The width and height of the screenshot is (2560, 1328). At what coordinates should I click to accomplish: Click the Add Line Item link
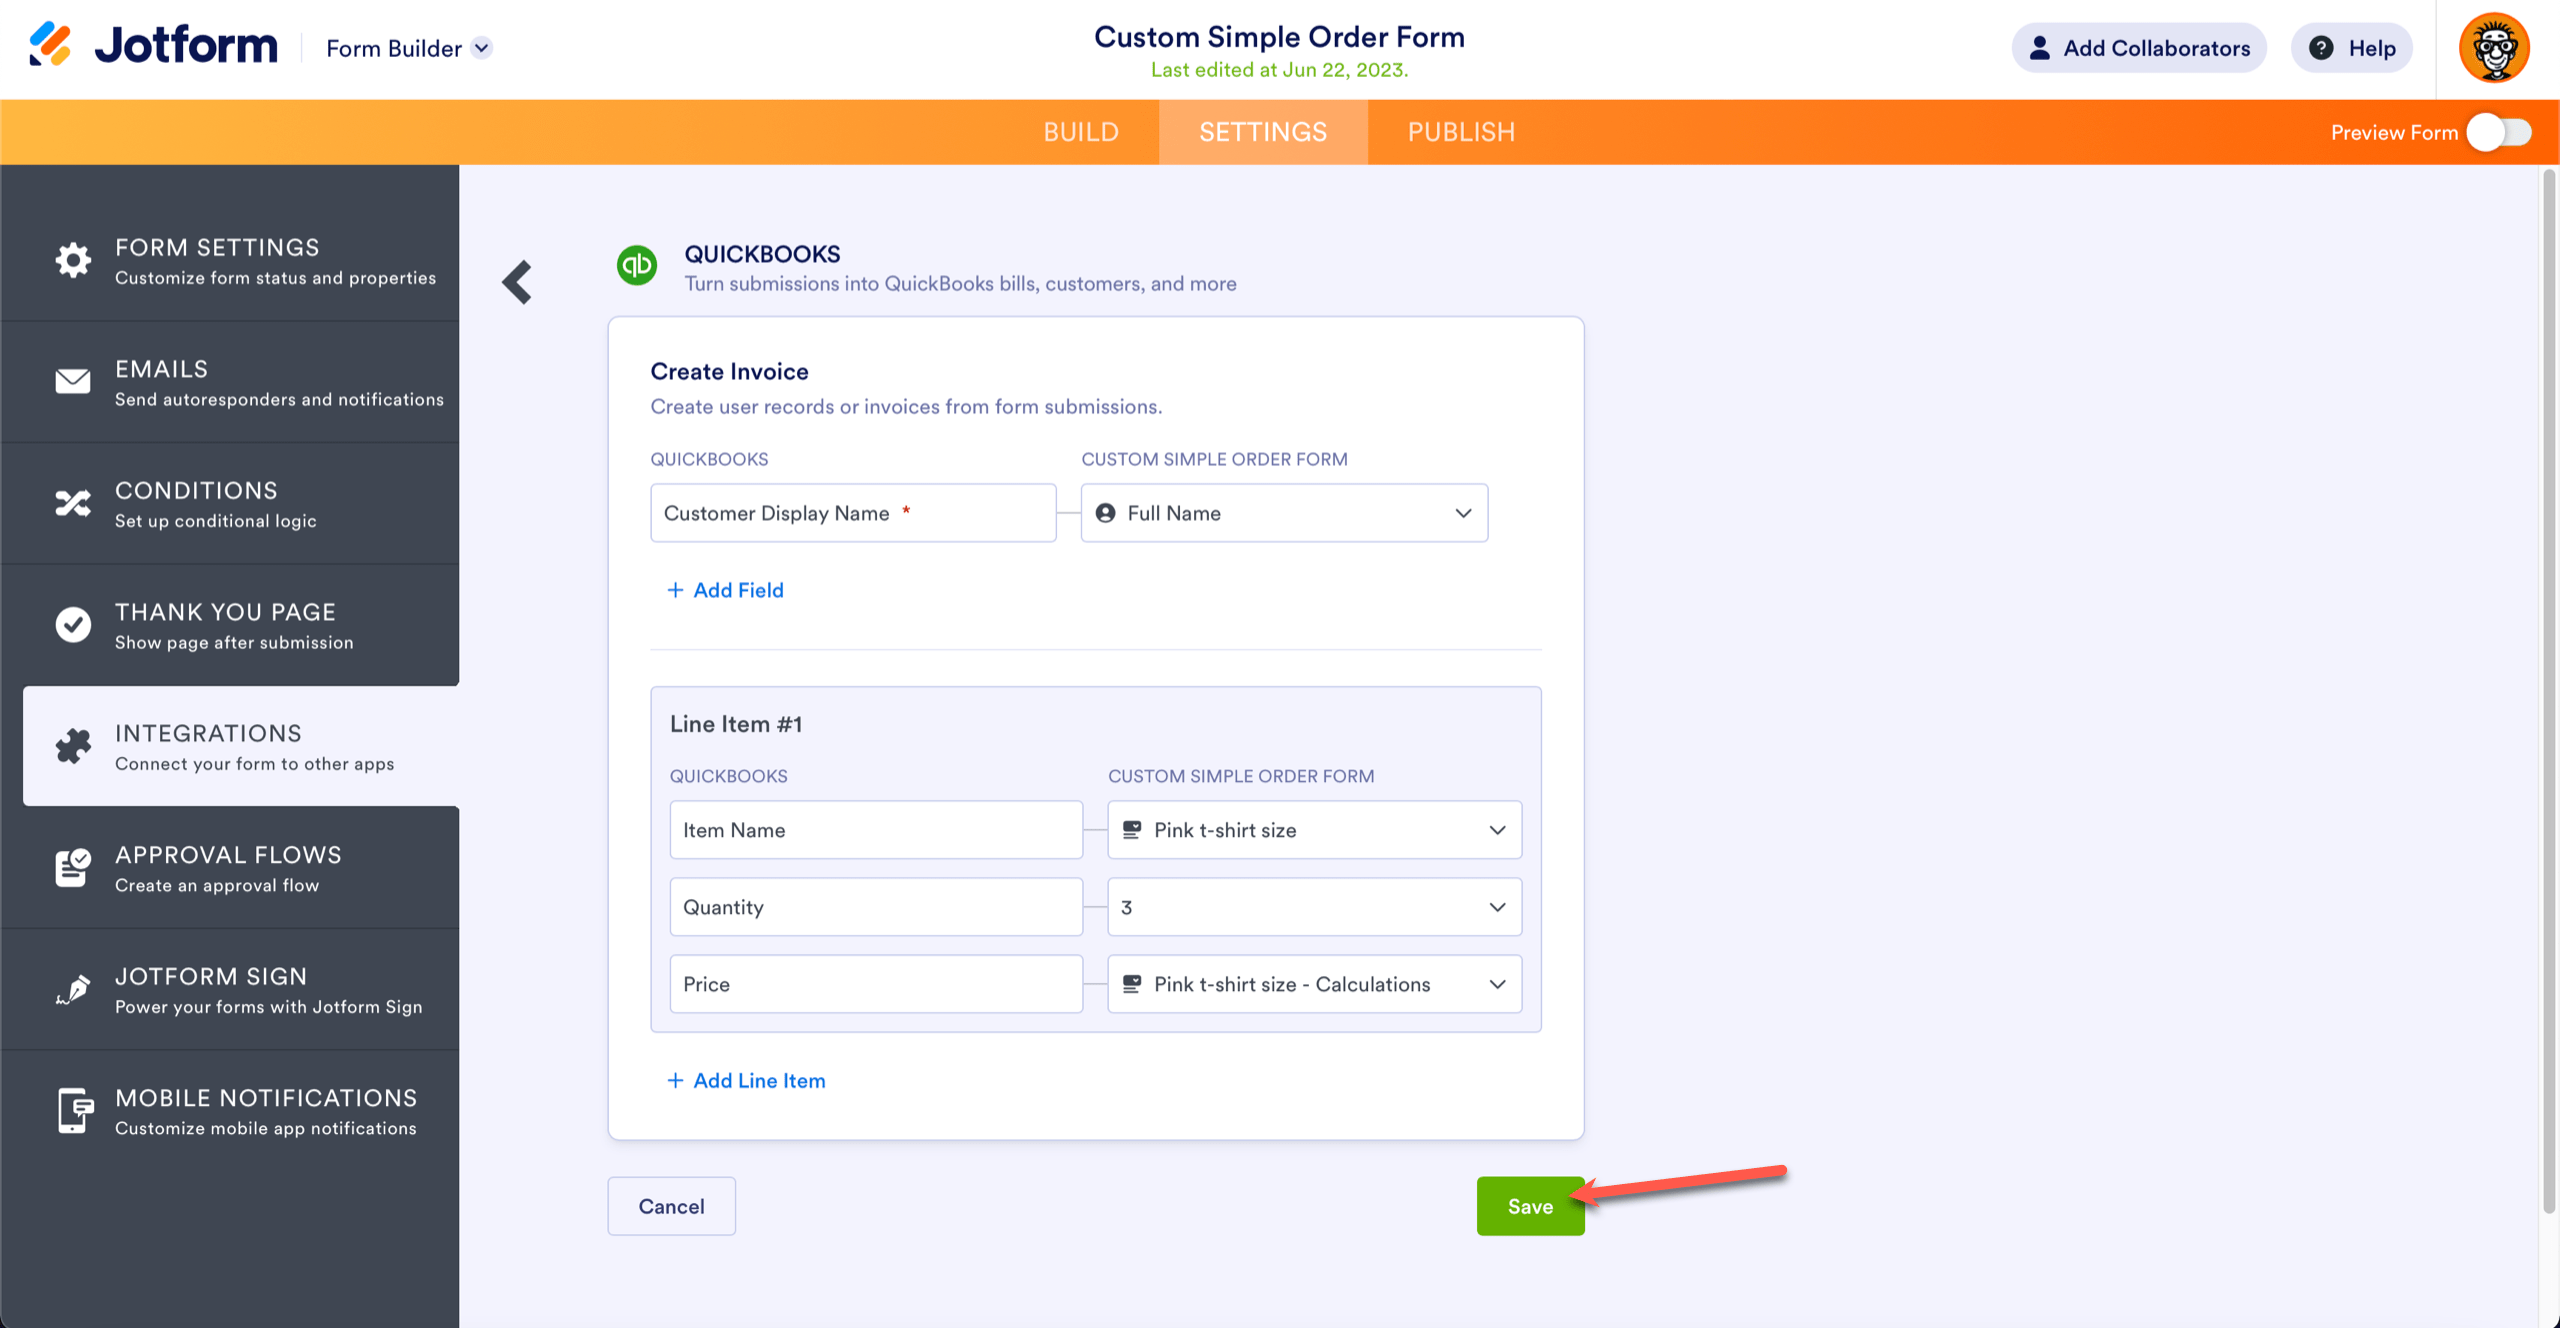(x=746, y=1080)
